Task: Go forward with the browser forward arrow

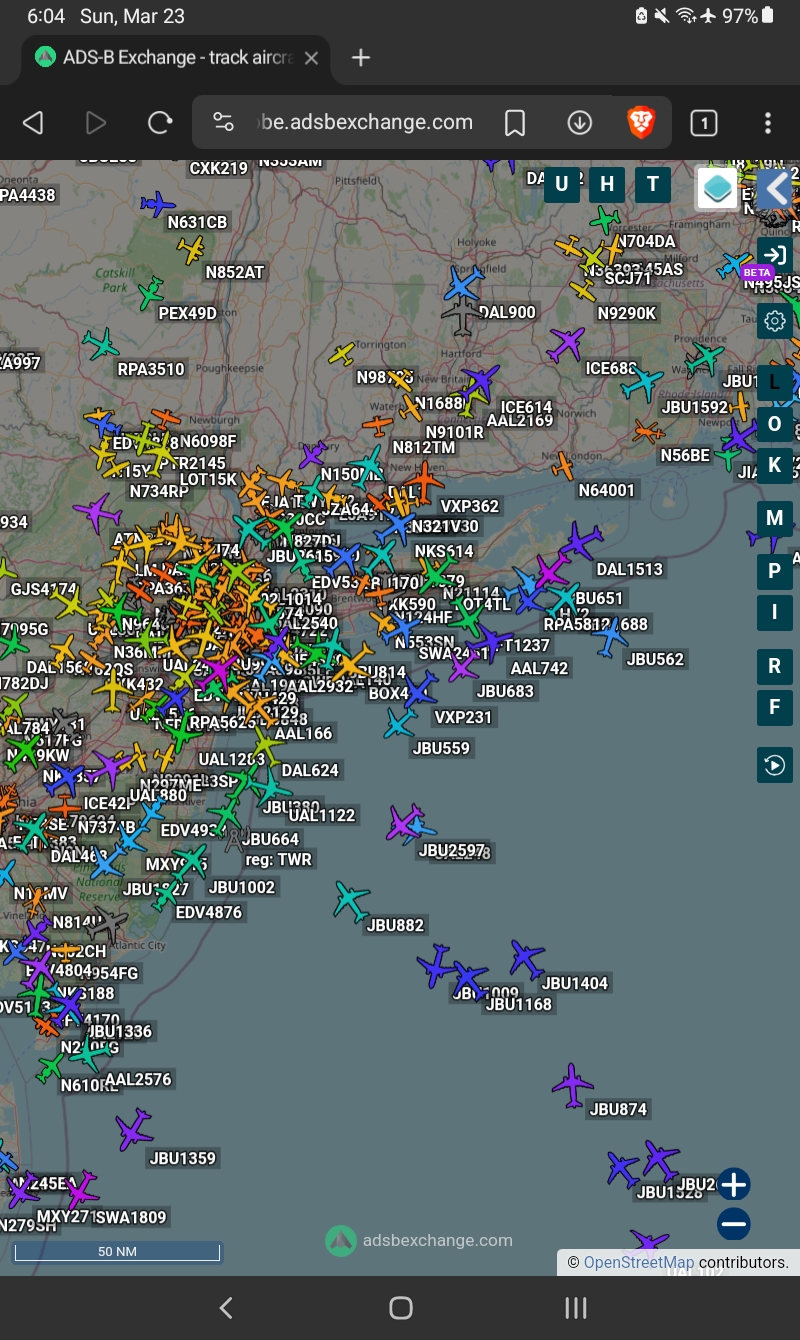Action: tap(96, 123)
